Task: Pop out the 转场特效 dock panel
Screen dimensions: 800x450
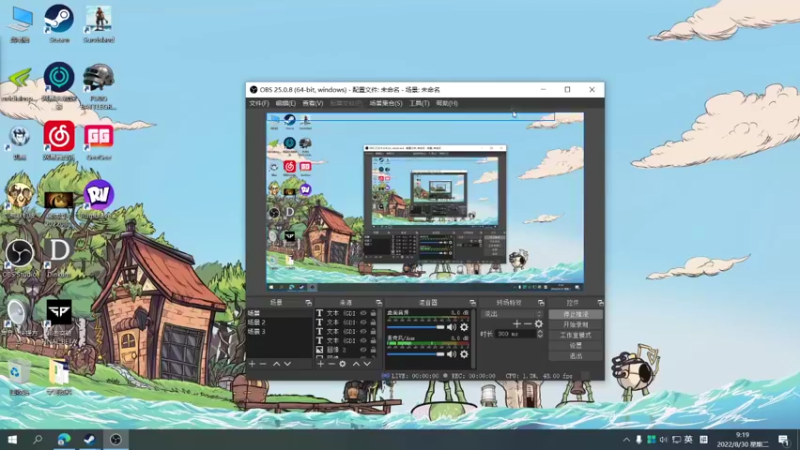Action: (541, 303)
